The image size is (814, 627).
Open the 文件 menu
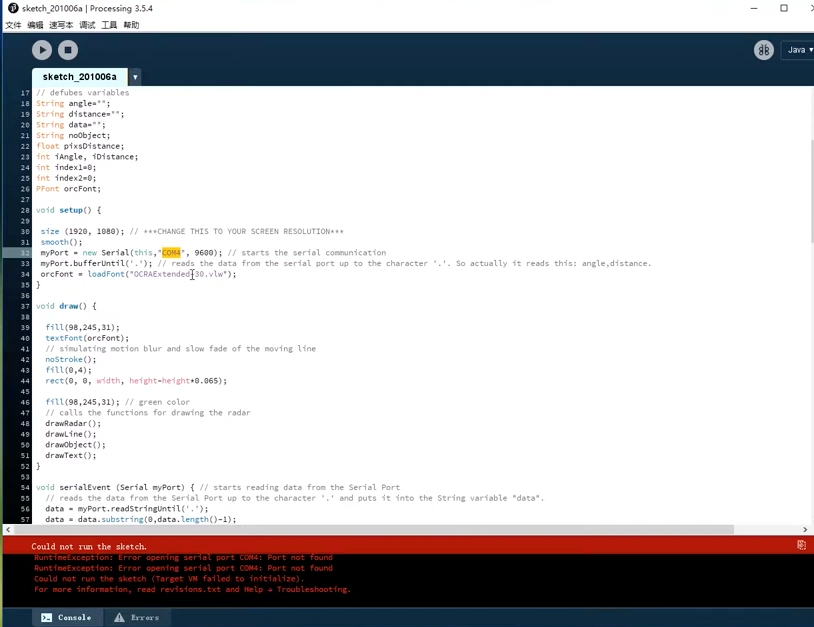13,25
